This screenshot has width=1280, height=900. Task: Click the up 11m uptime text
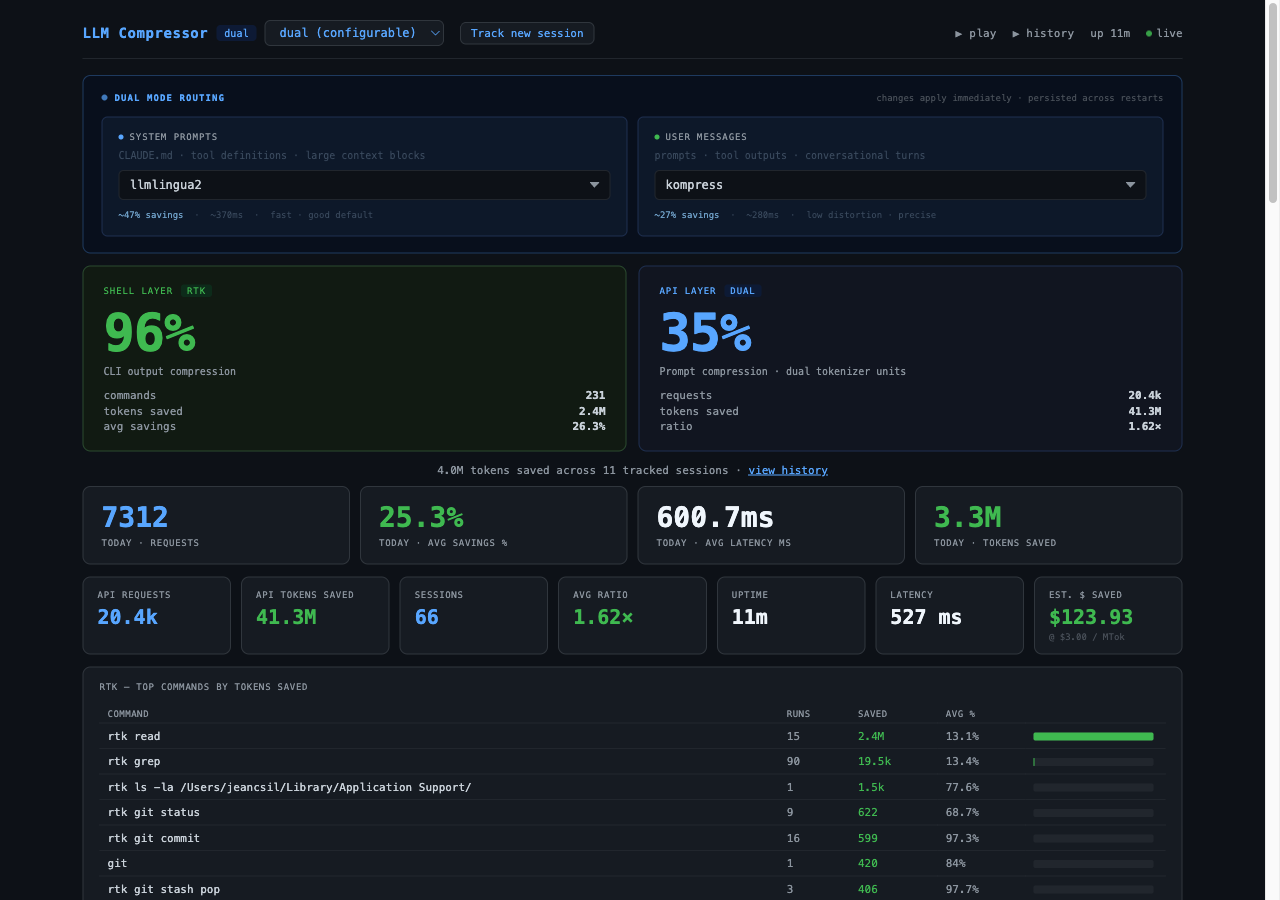click(1110, 33)
